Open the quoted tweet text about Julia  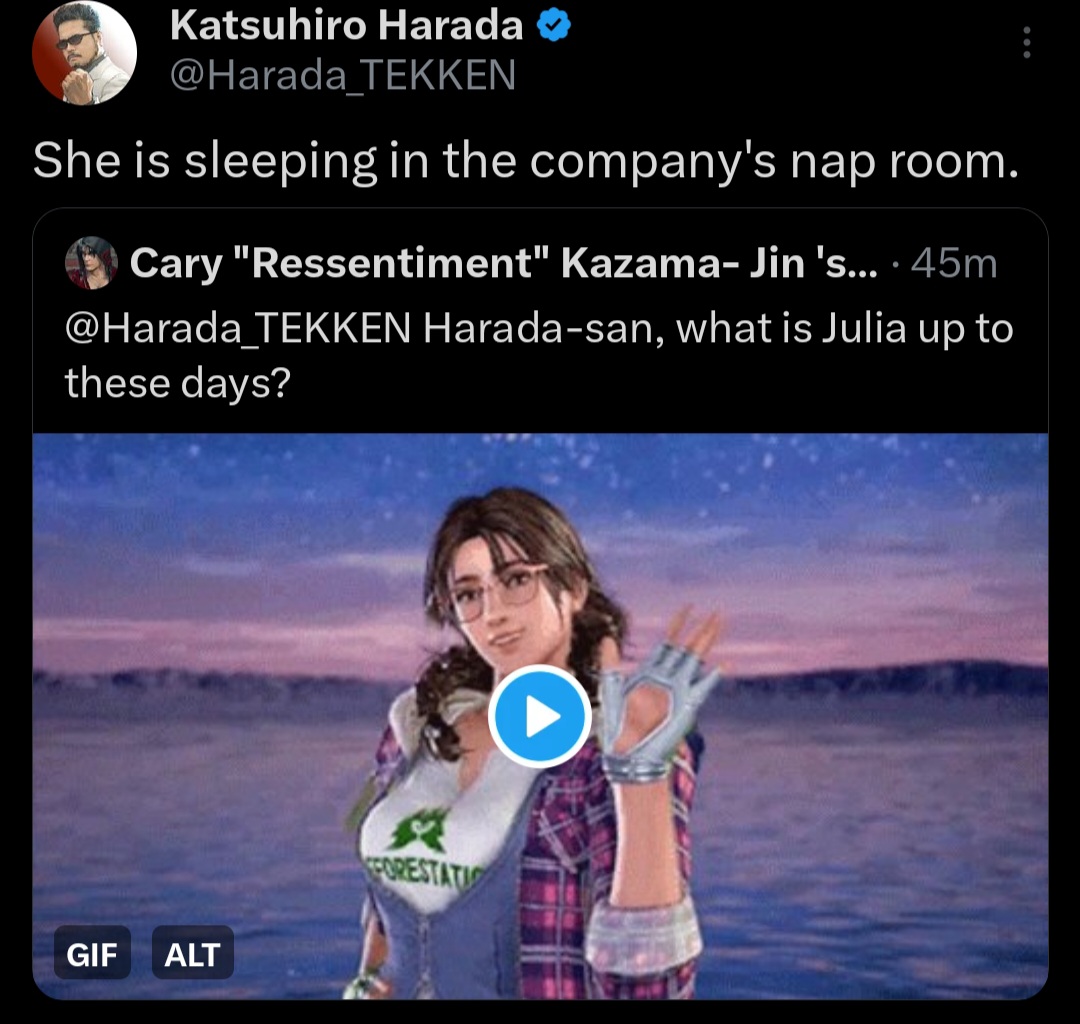point(539,355)
